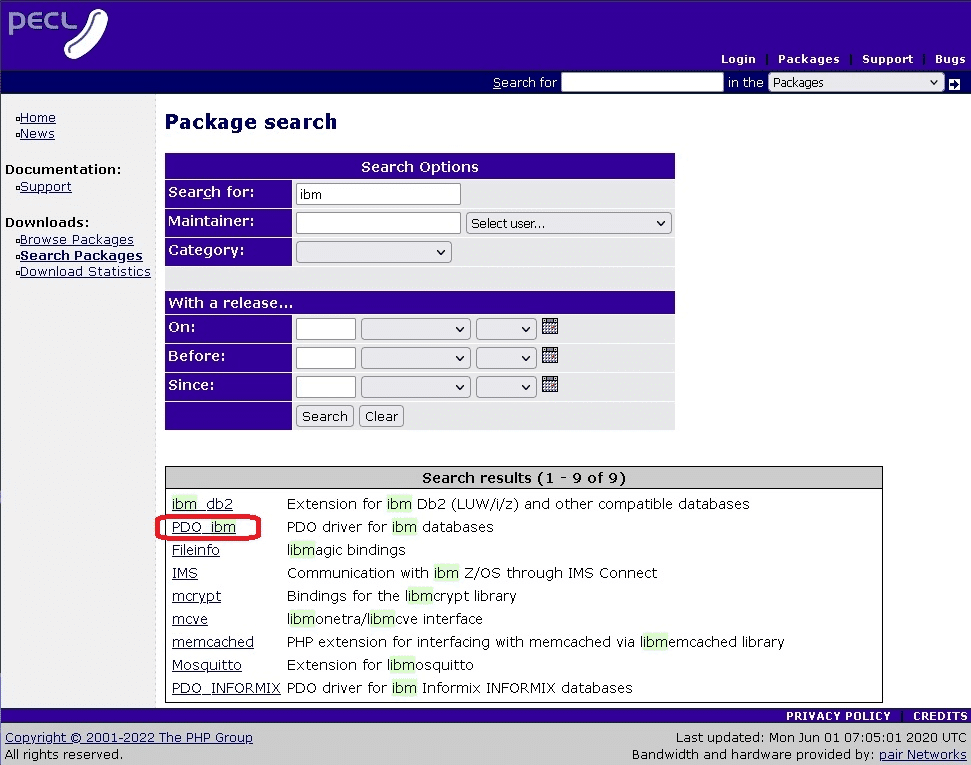Image resolution: width=971 pixels, height=765 pixels.
Task: Open the month dropdown in the On row
Action: coord(415,328)
